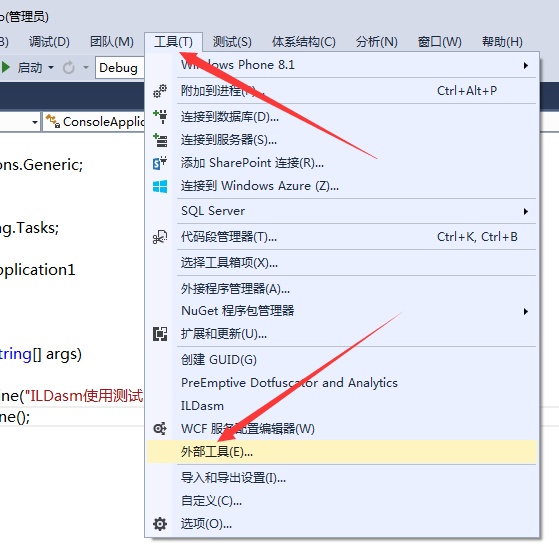Expand the NuGet package manager submenu arrow

click(x=525, y=311)
